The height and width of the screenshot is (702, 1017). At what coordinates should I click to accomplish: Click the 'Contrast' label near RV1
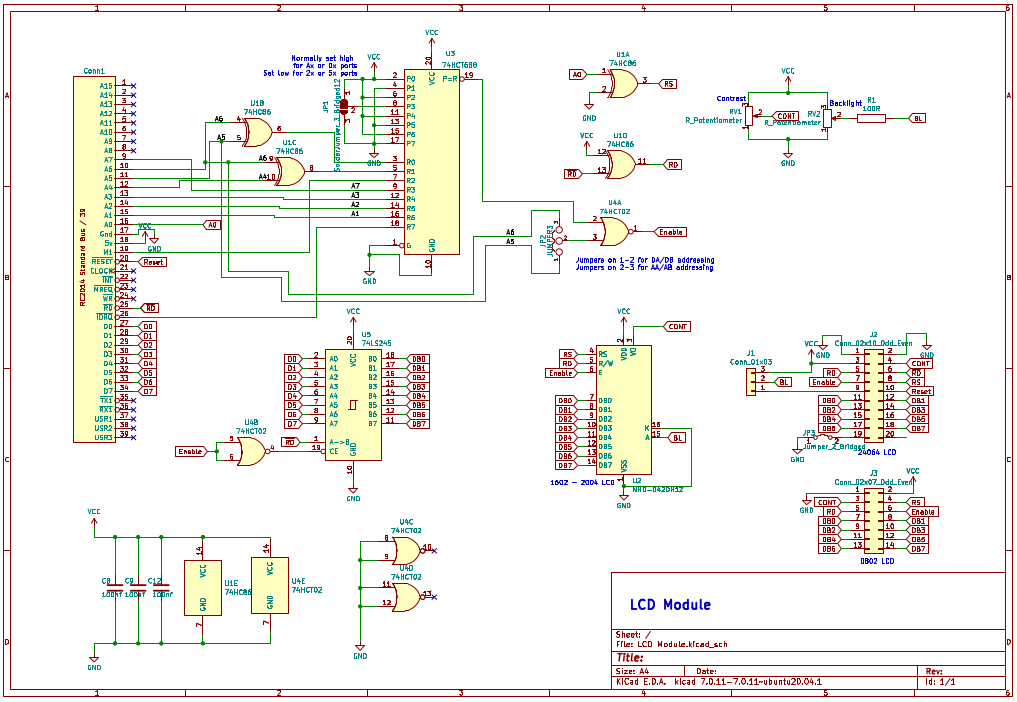tap(731, 99)
